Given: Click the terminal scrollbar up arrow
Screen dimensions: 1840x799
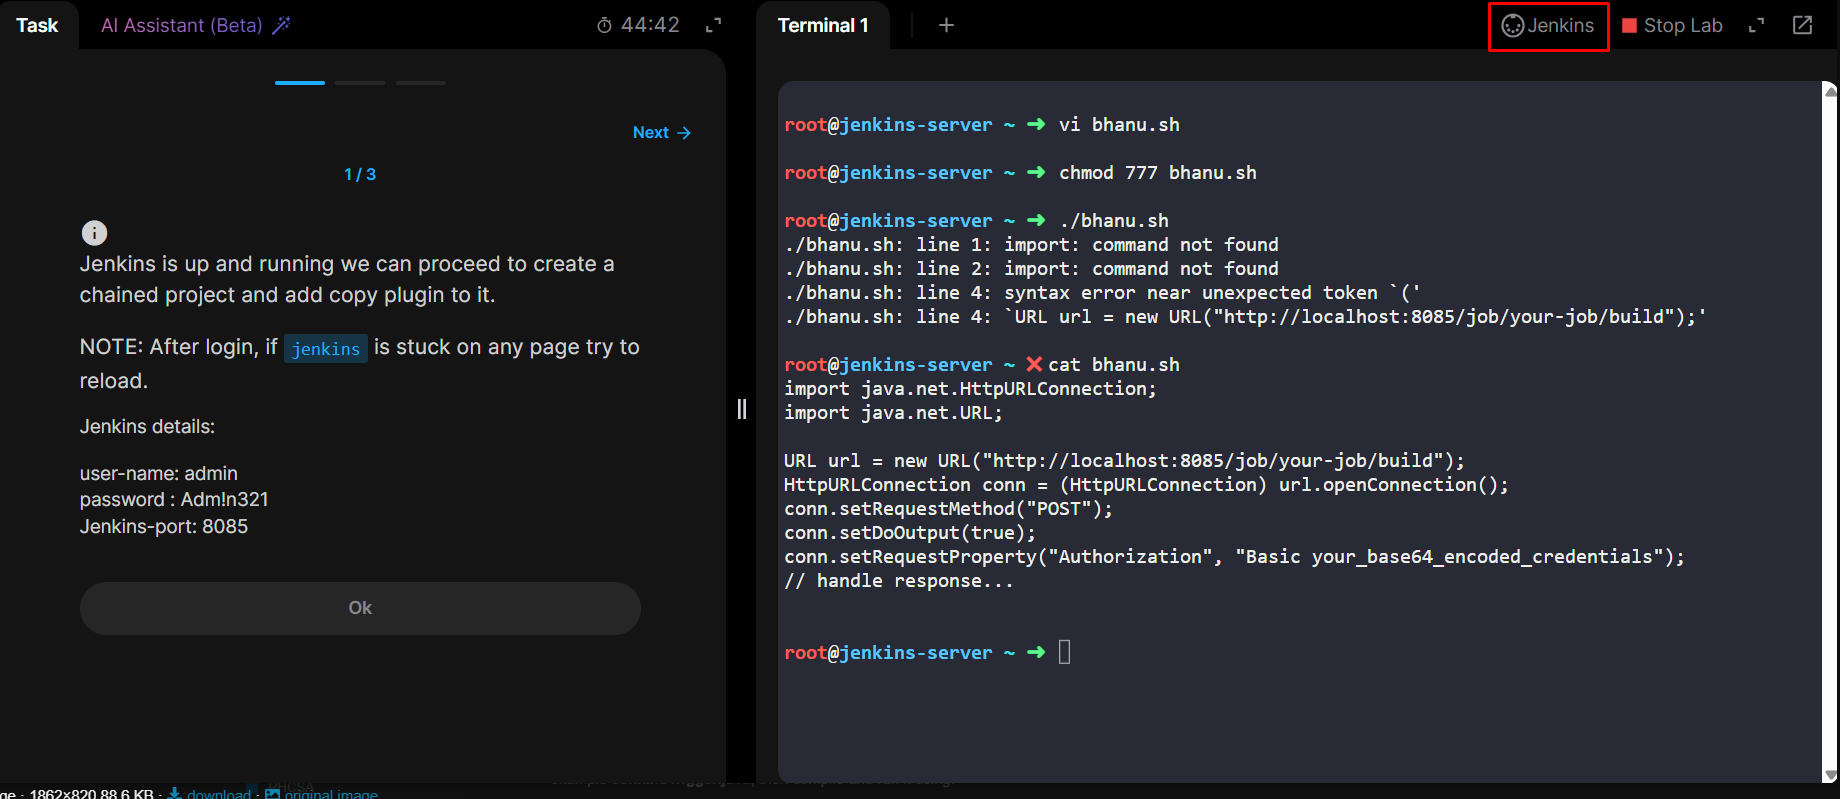Looking at the screenshot, I should (1830, 91).
